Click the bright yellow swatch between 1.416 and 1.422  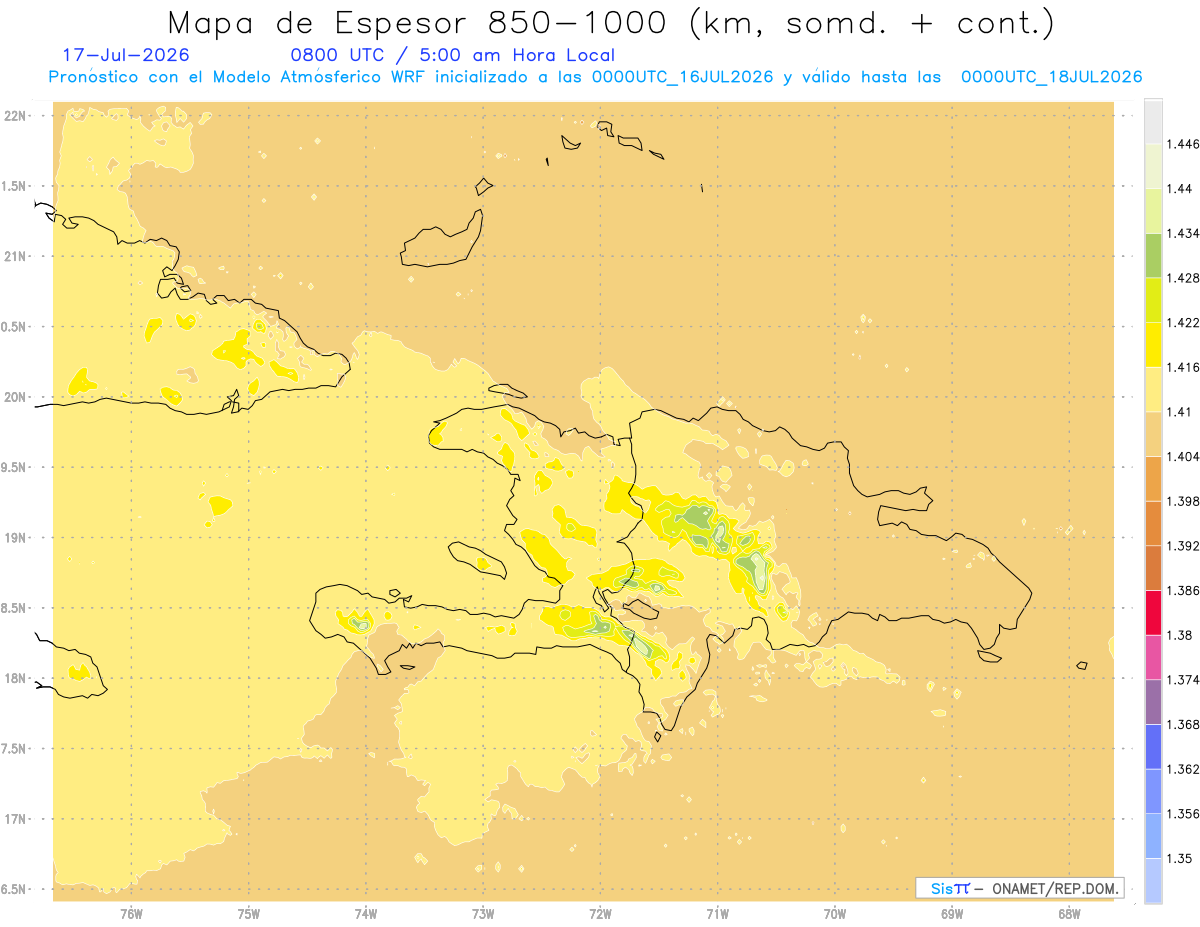click(1153, 344)
